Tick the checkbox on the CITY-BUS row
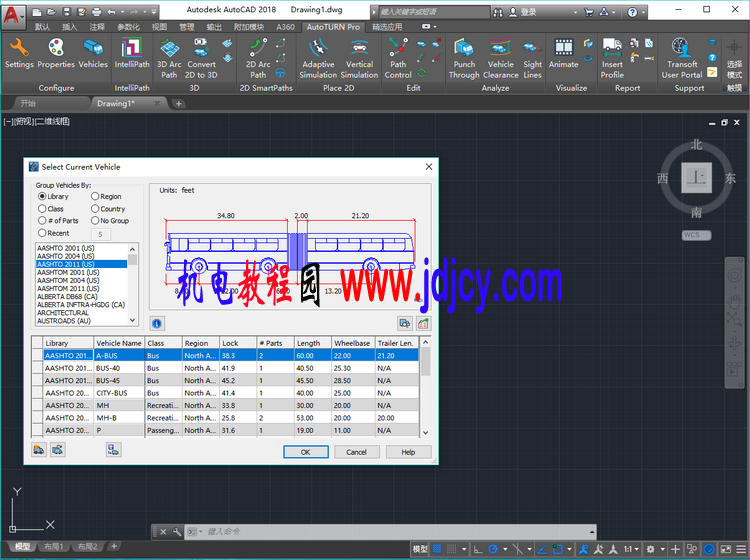 (37, 393)
